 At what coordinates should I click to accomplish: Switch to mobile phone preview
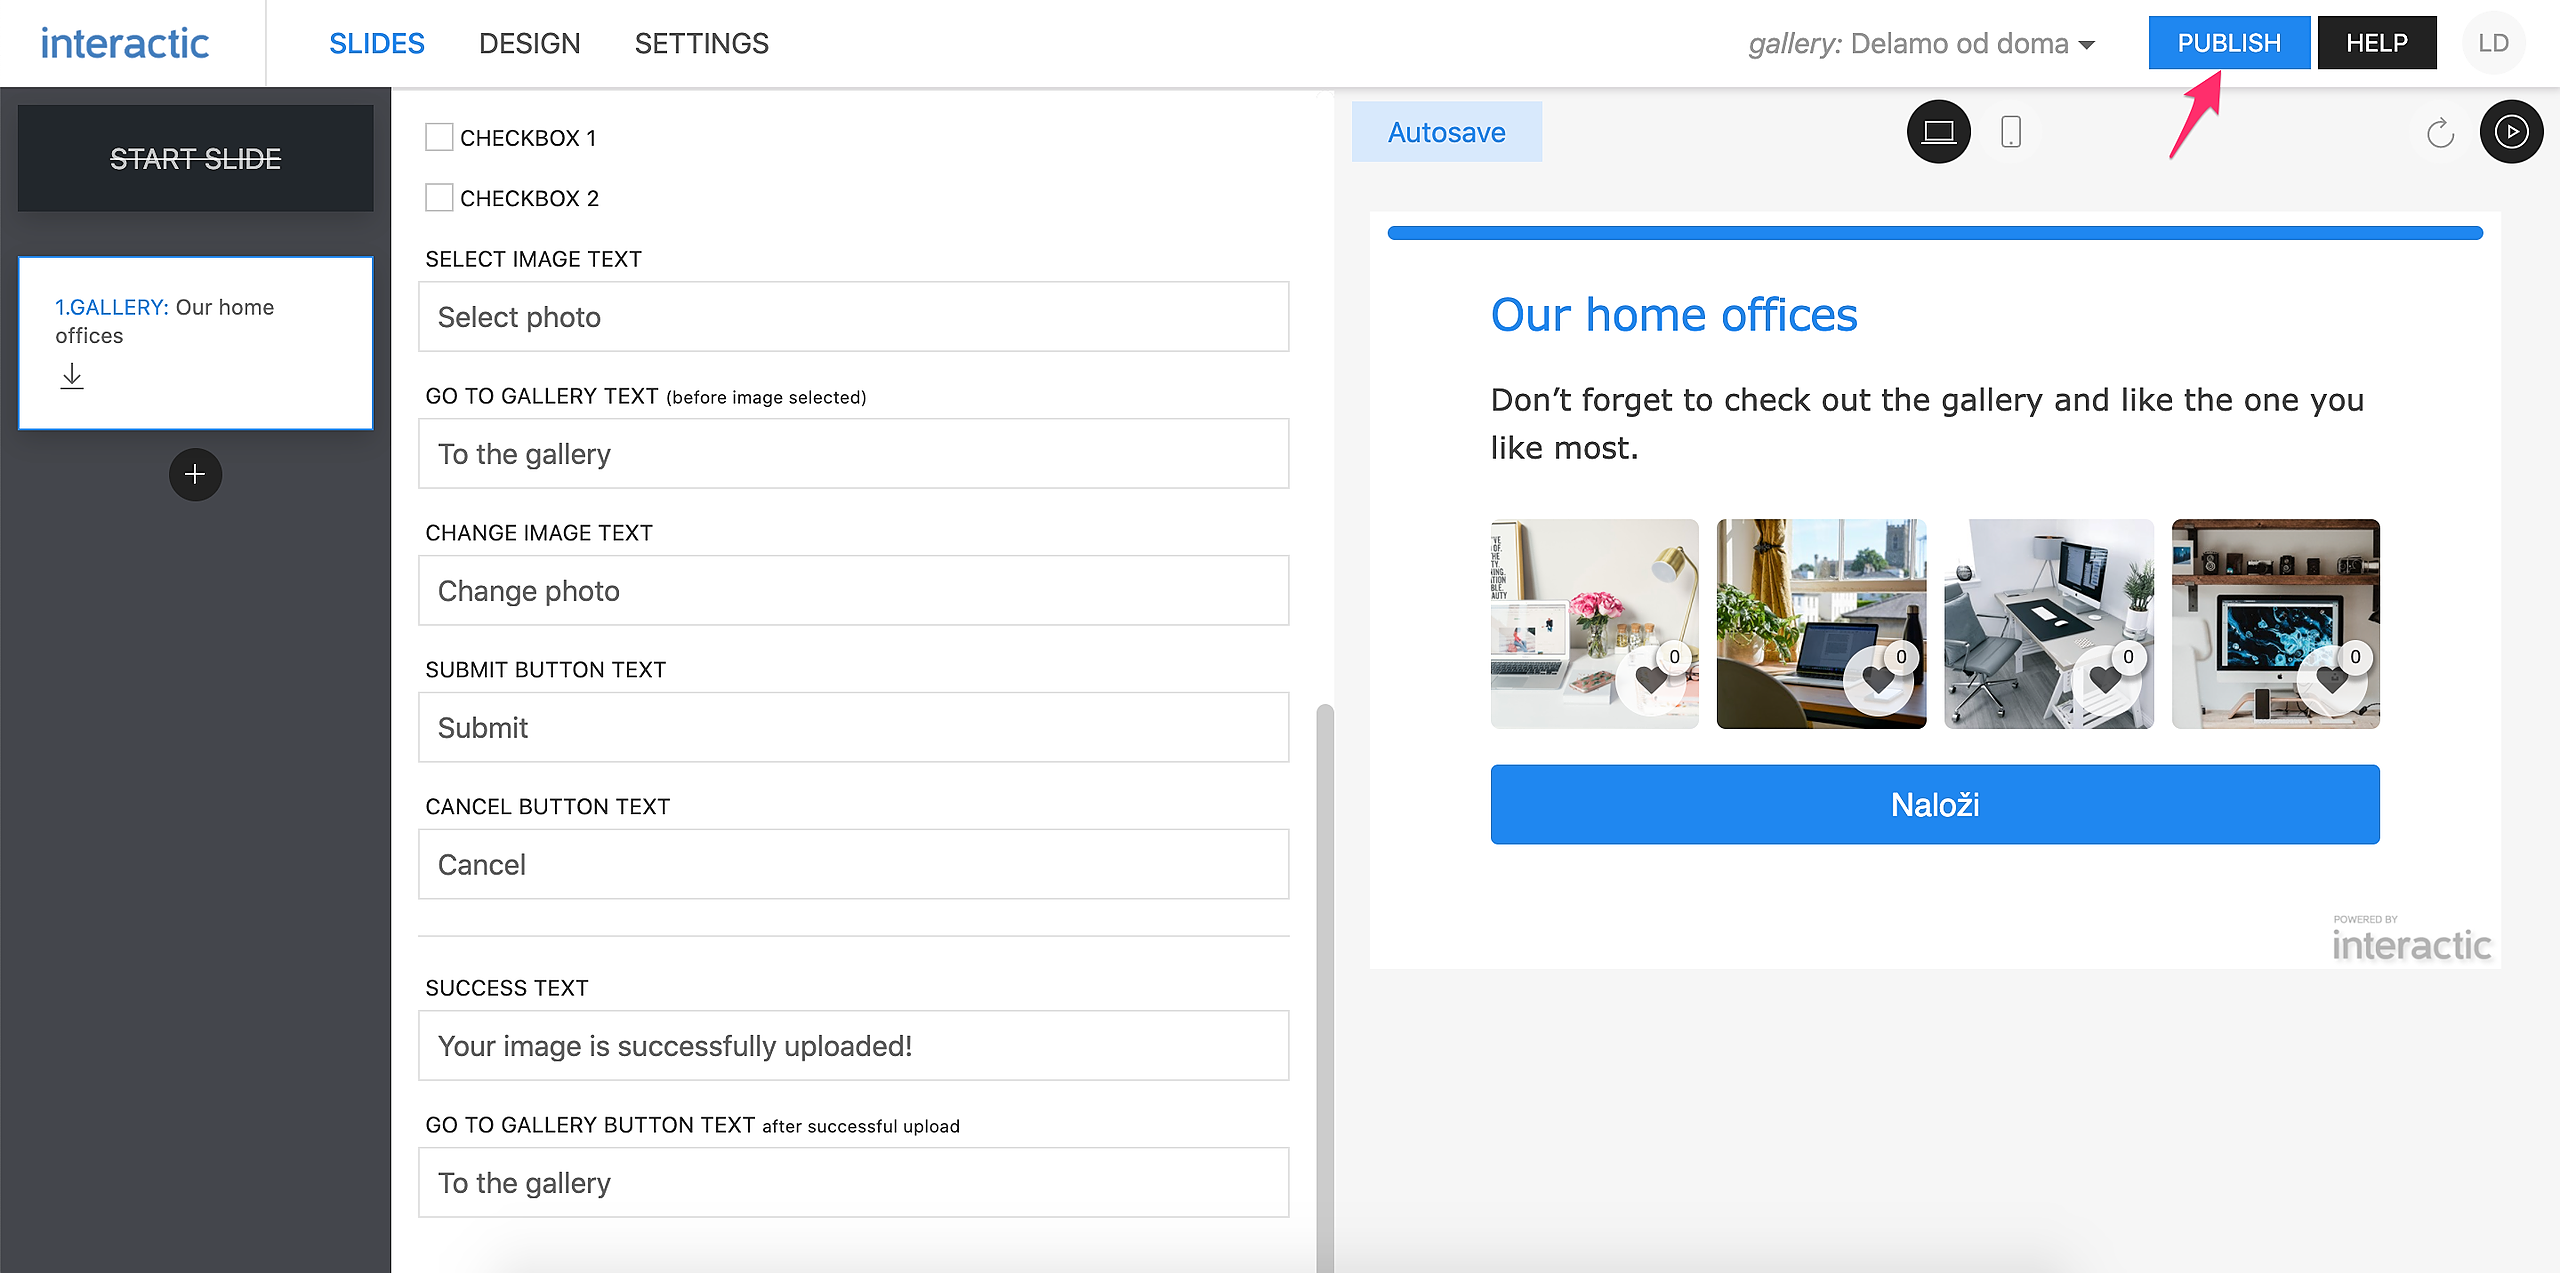point(2010,132)
